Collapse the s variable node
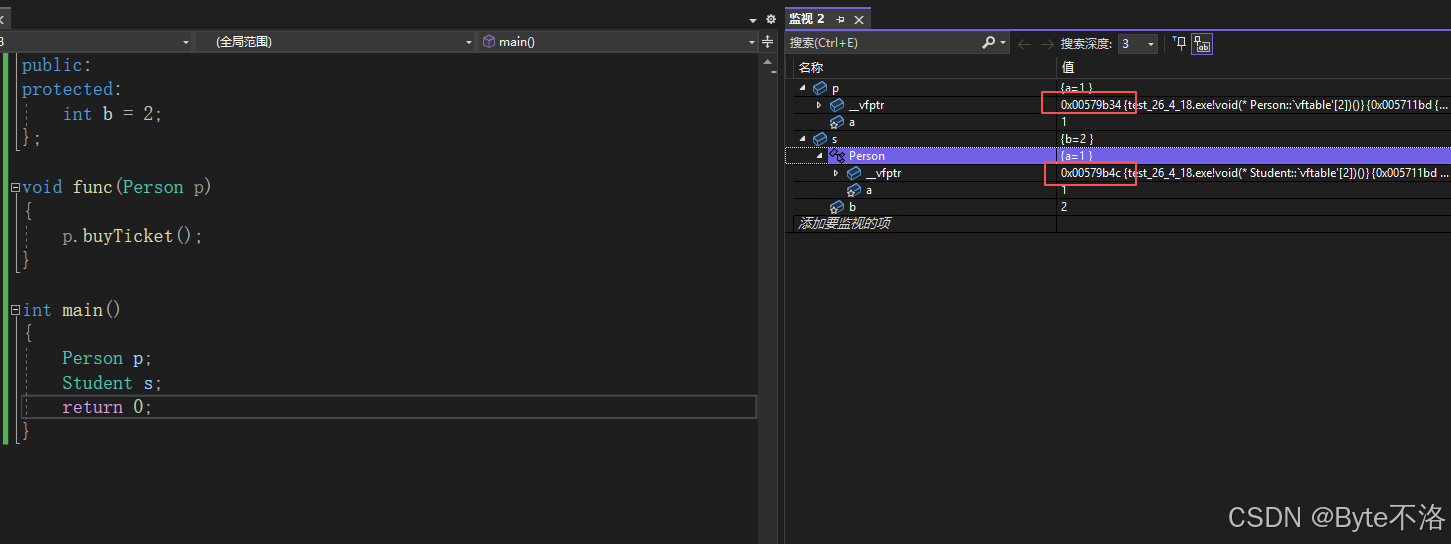The height and width of the screenshot is (544, 1451). coord(803,138)
